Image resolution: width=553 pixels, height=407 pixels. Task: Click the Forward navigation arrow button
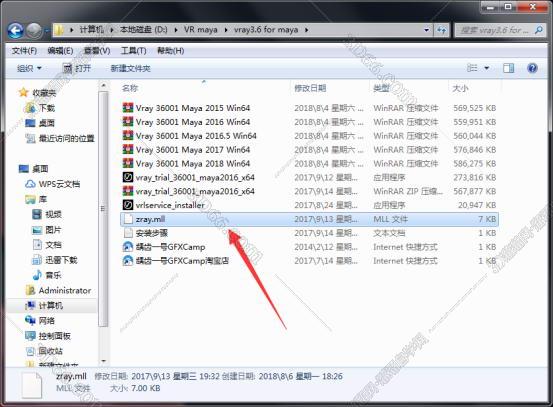(34, 31)
